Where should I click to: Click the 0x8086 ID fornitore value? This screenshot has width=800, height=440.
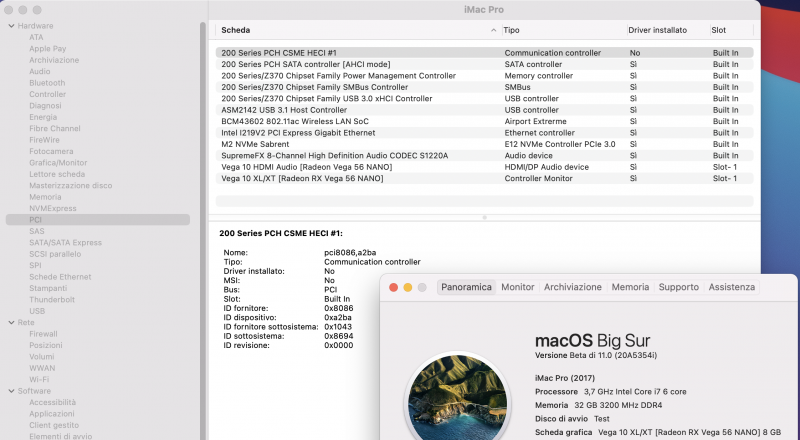coord(339,308)
